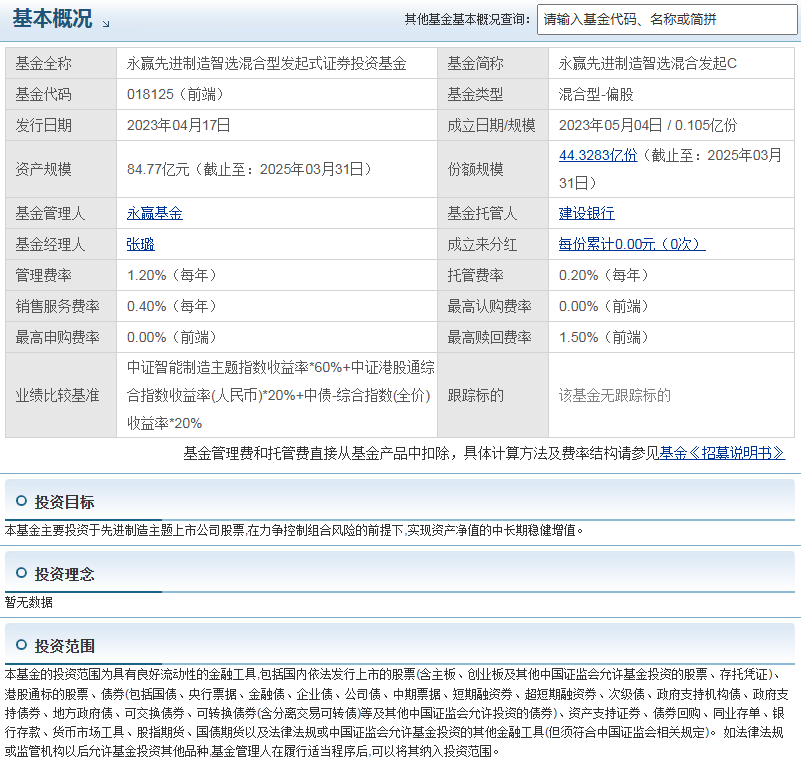The image size is (801, 762).
Task: Select sales service fee value 0.40%（每年）
Action: coord(172,306)
